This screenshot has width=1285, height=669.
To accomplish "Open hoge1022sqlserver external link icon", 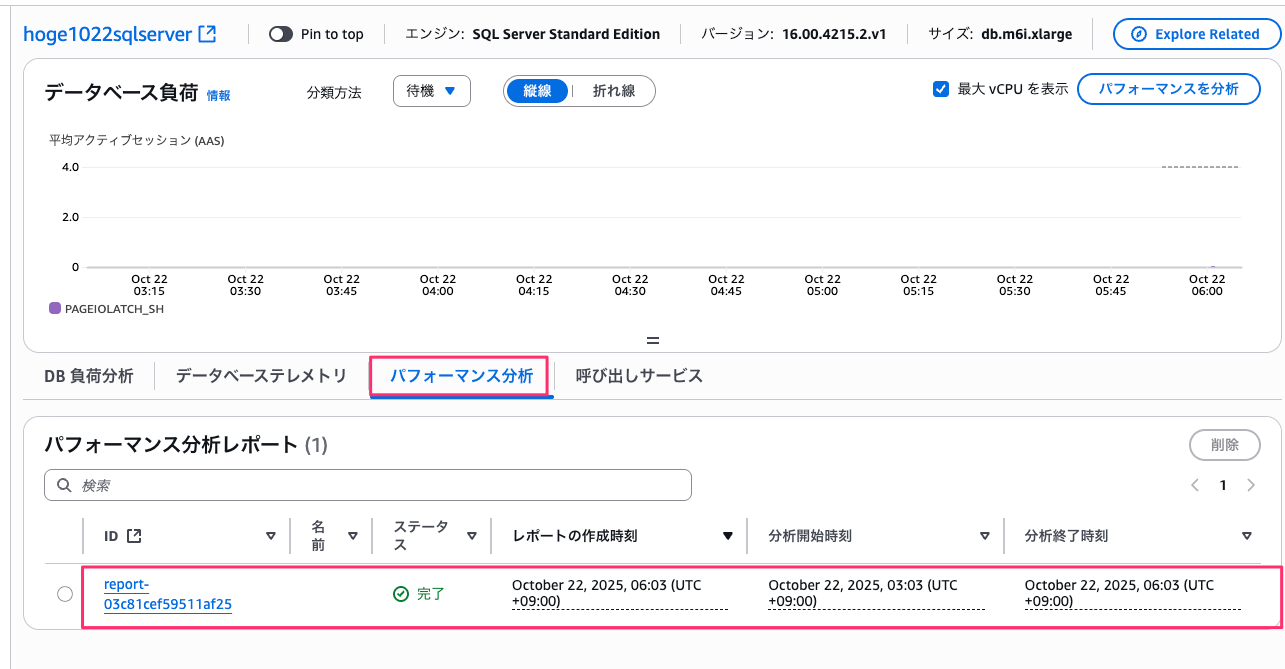I will pos(207,34).
